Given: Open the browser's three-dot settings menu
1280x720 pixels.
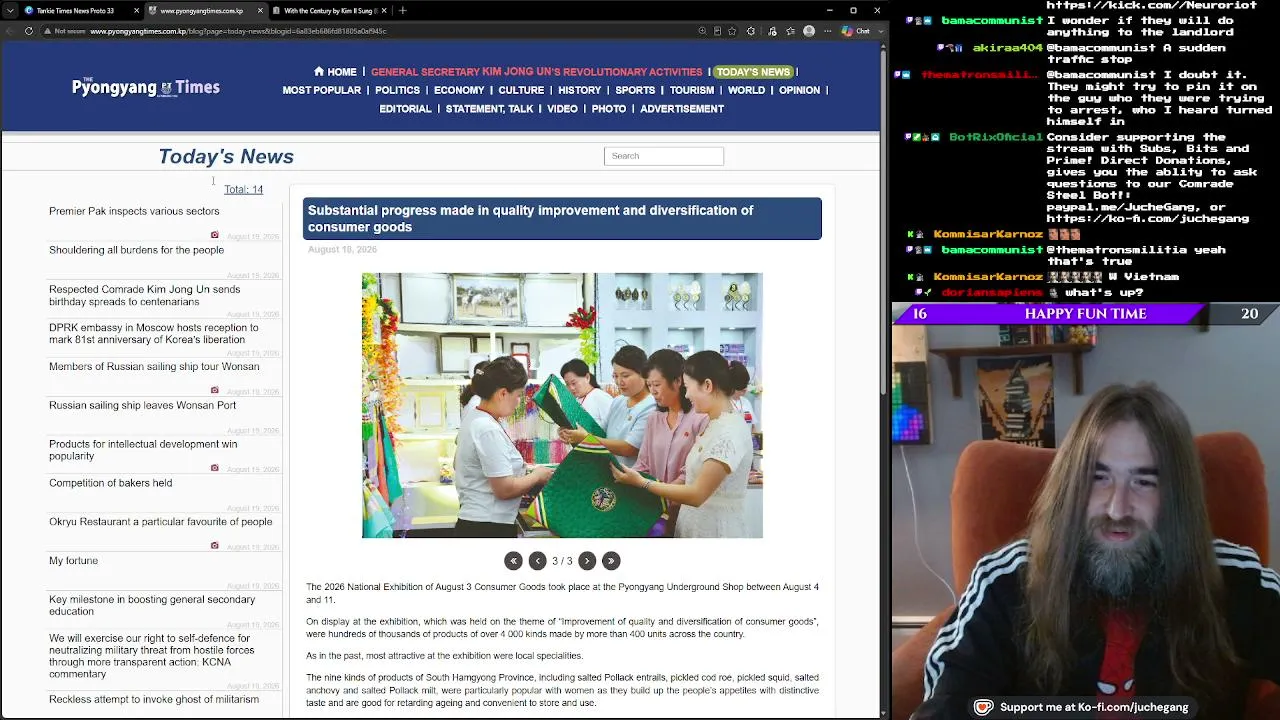Looking at the screenshot, I should tap(828, 31).
